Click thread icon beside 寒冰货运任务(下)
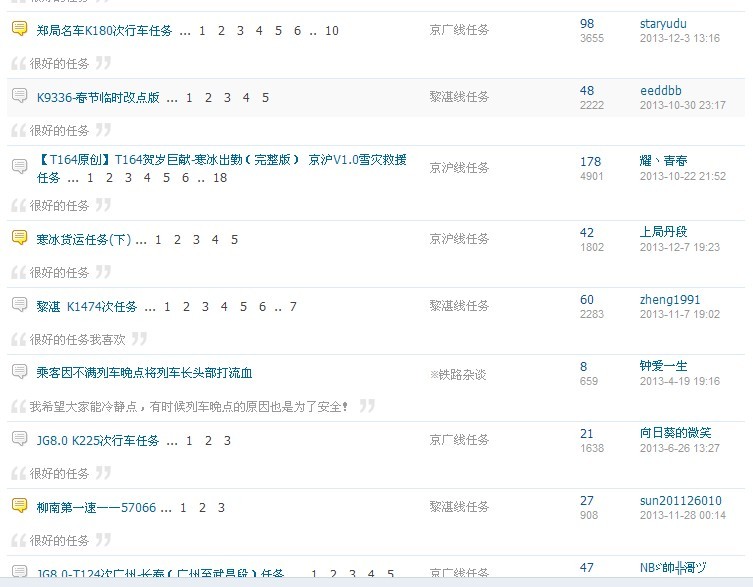The image size is (753, 587). tap(19, 238)
